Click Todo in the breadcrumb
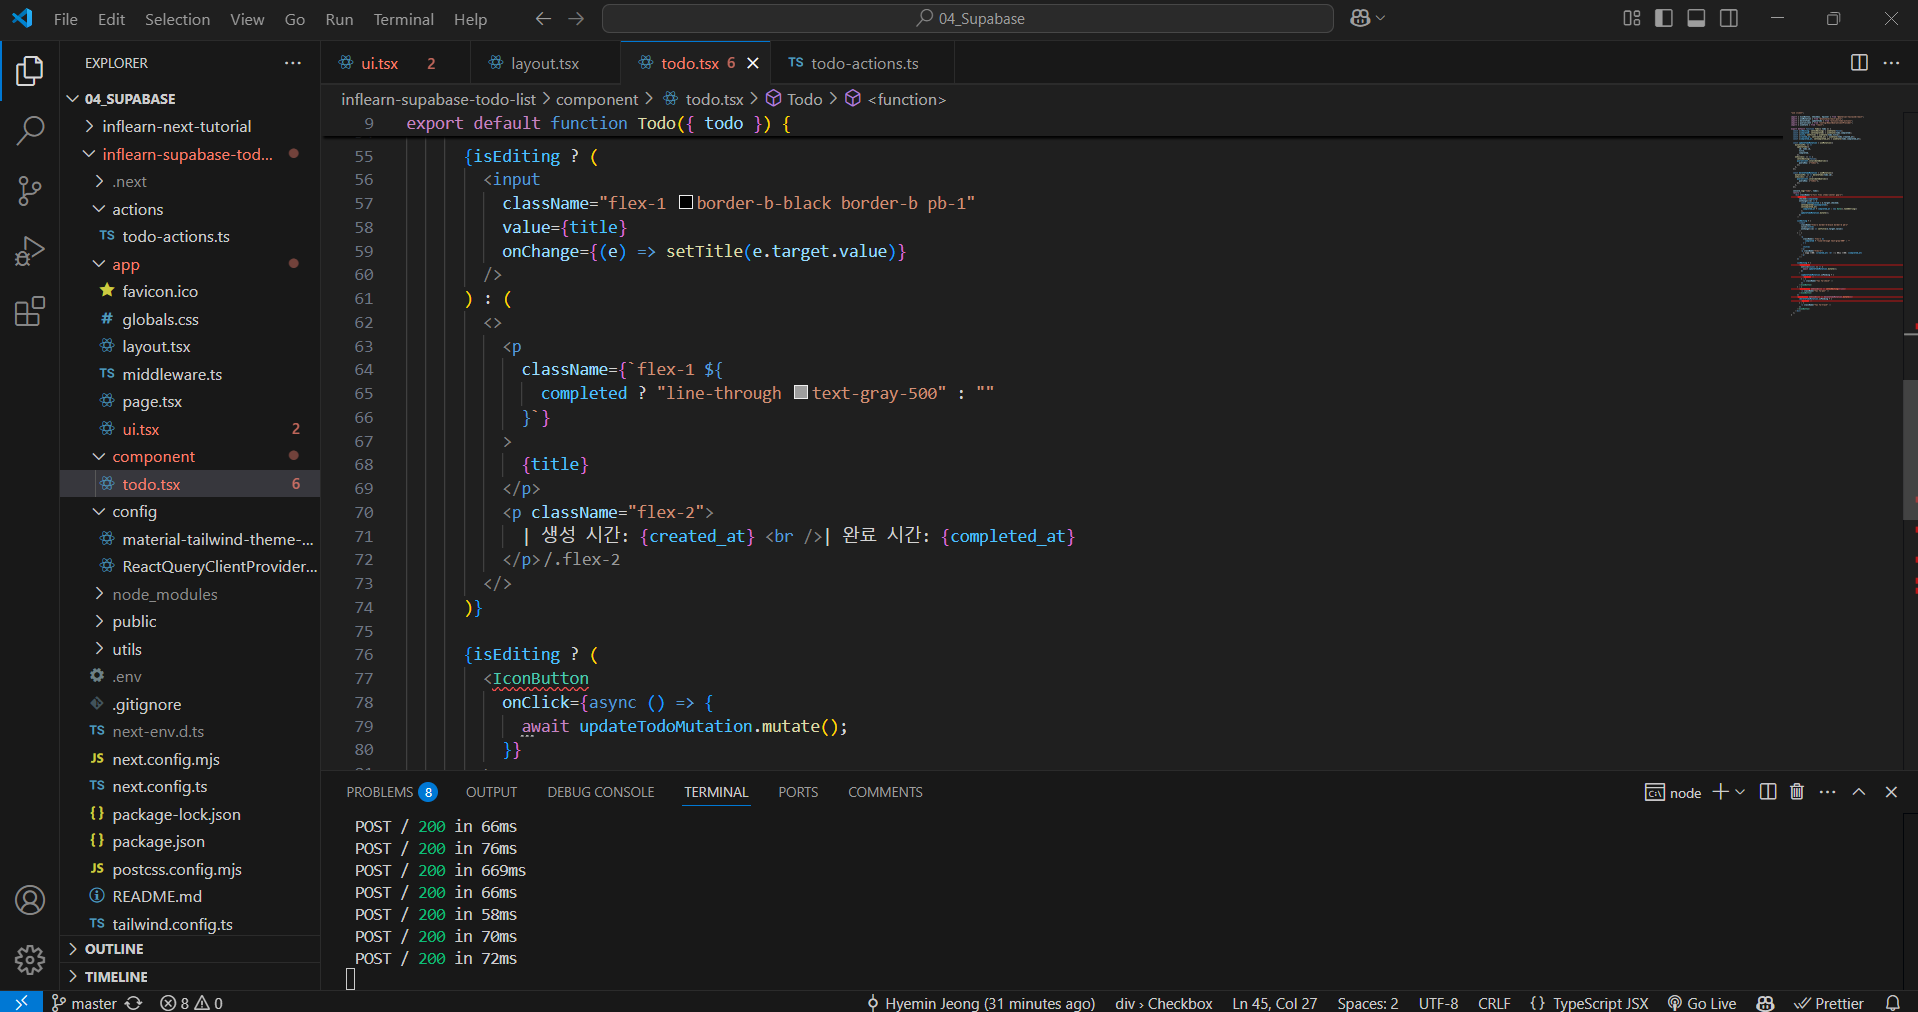 pyautogui.click(x=793, y=99)
